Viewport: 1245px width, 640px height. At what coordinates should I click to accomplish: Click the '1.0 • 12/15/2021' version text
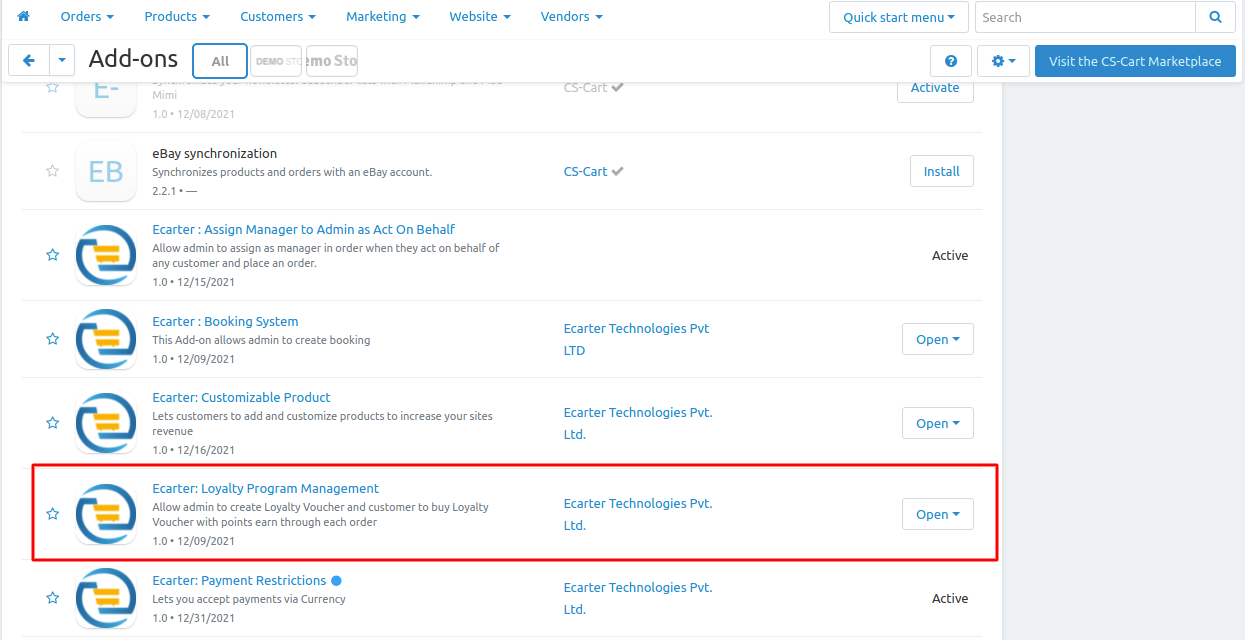(x=194, y=282)
